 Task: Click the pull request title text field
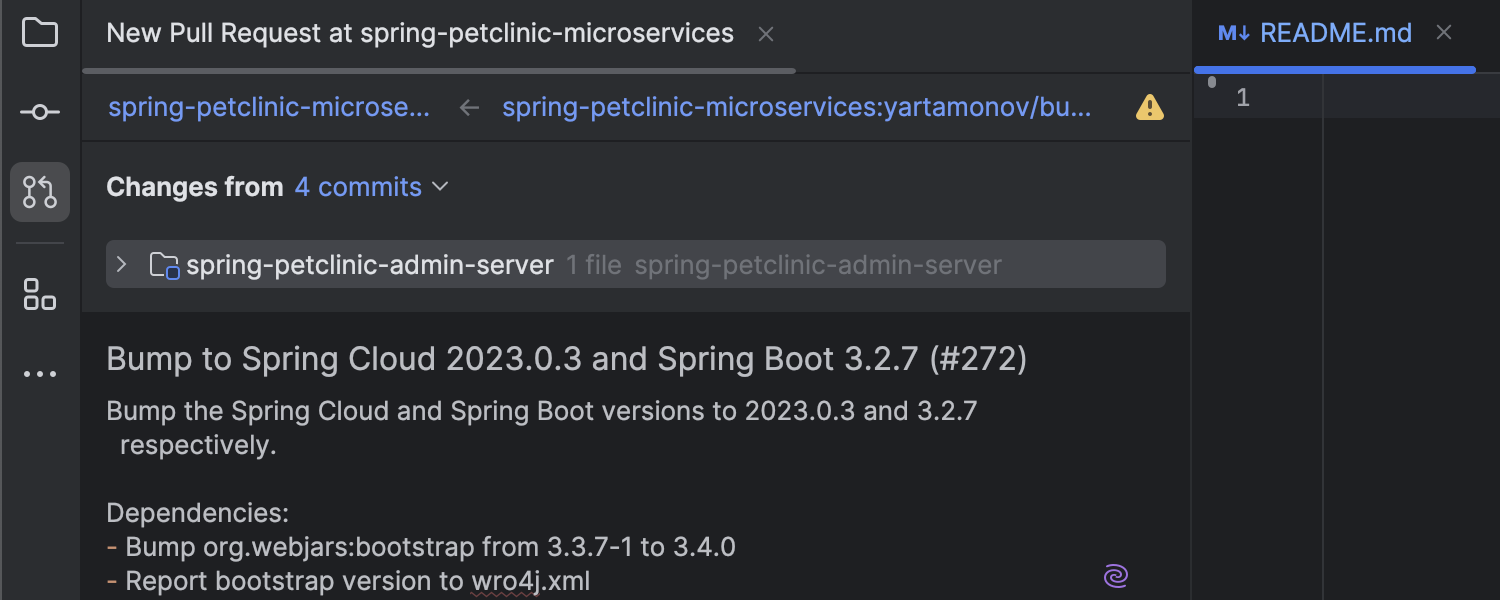point(566,359)
